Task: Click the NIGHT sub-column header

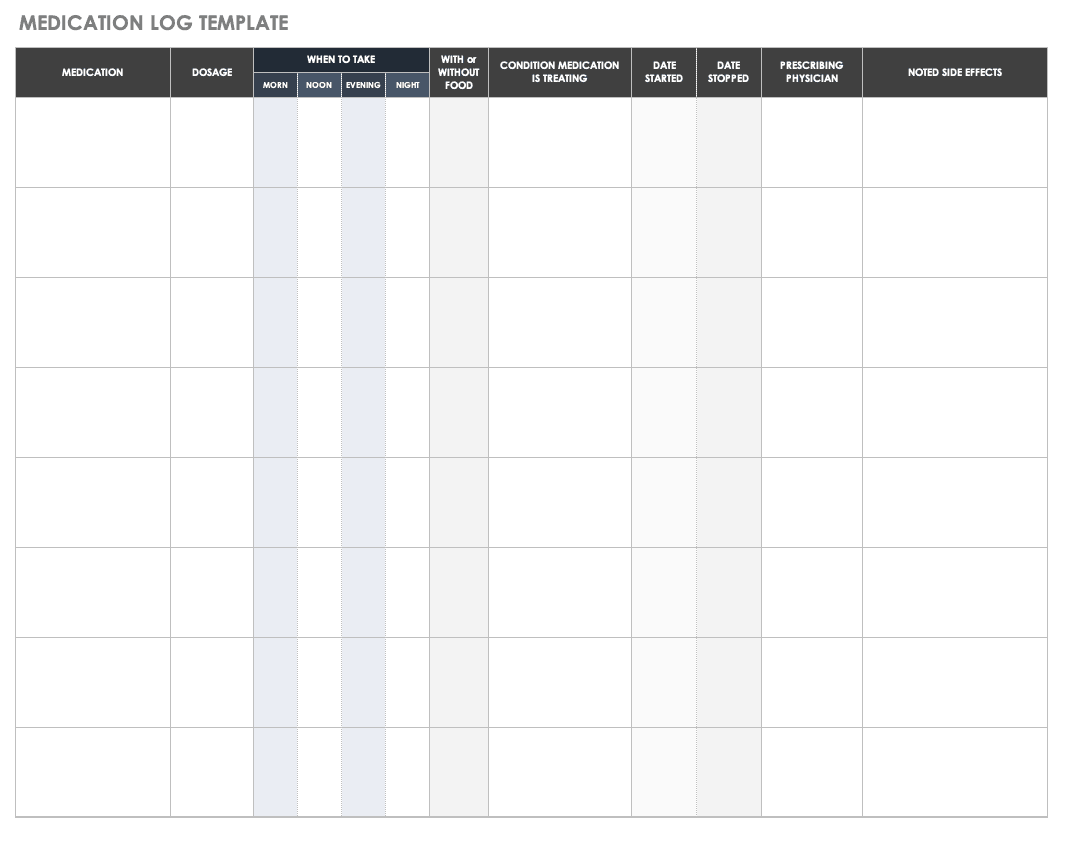Action: pyautogui.click(x=407, y=85)
